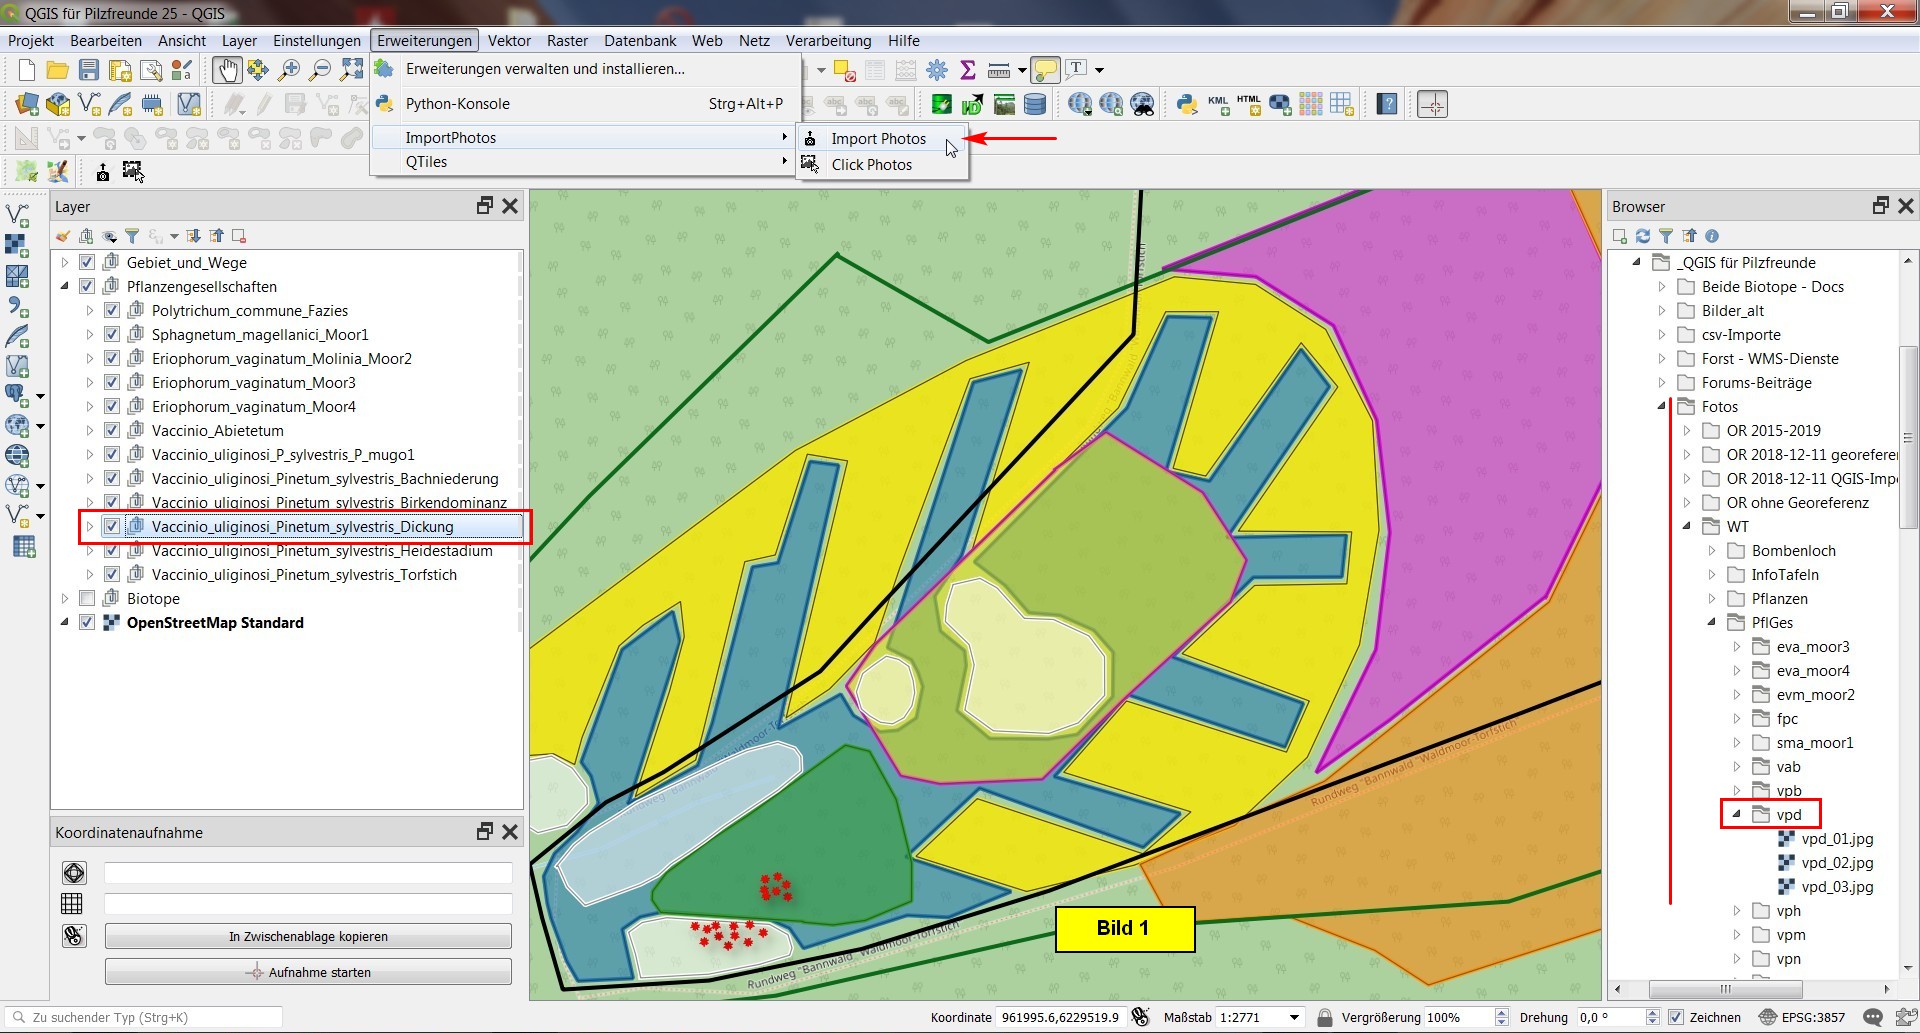The image size is (1920, 1033).
Task: Click the Help book icon in toolbar
Action: pos(1386,104)
